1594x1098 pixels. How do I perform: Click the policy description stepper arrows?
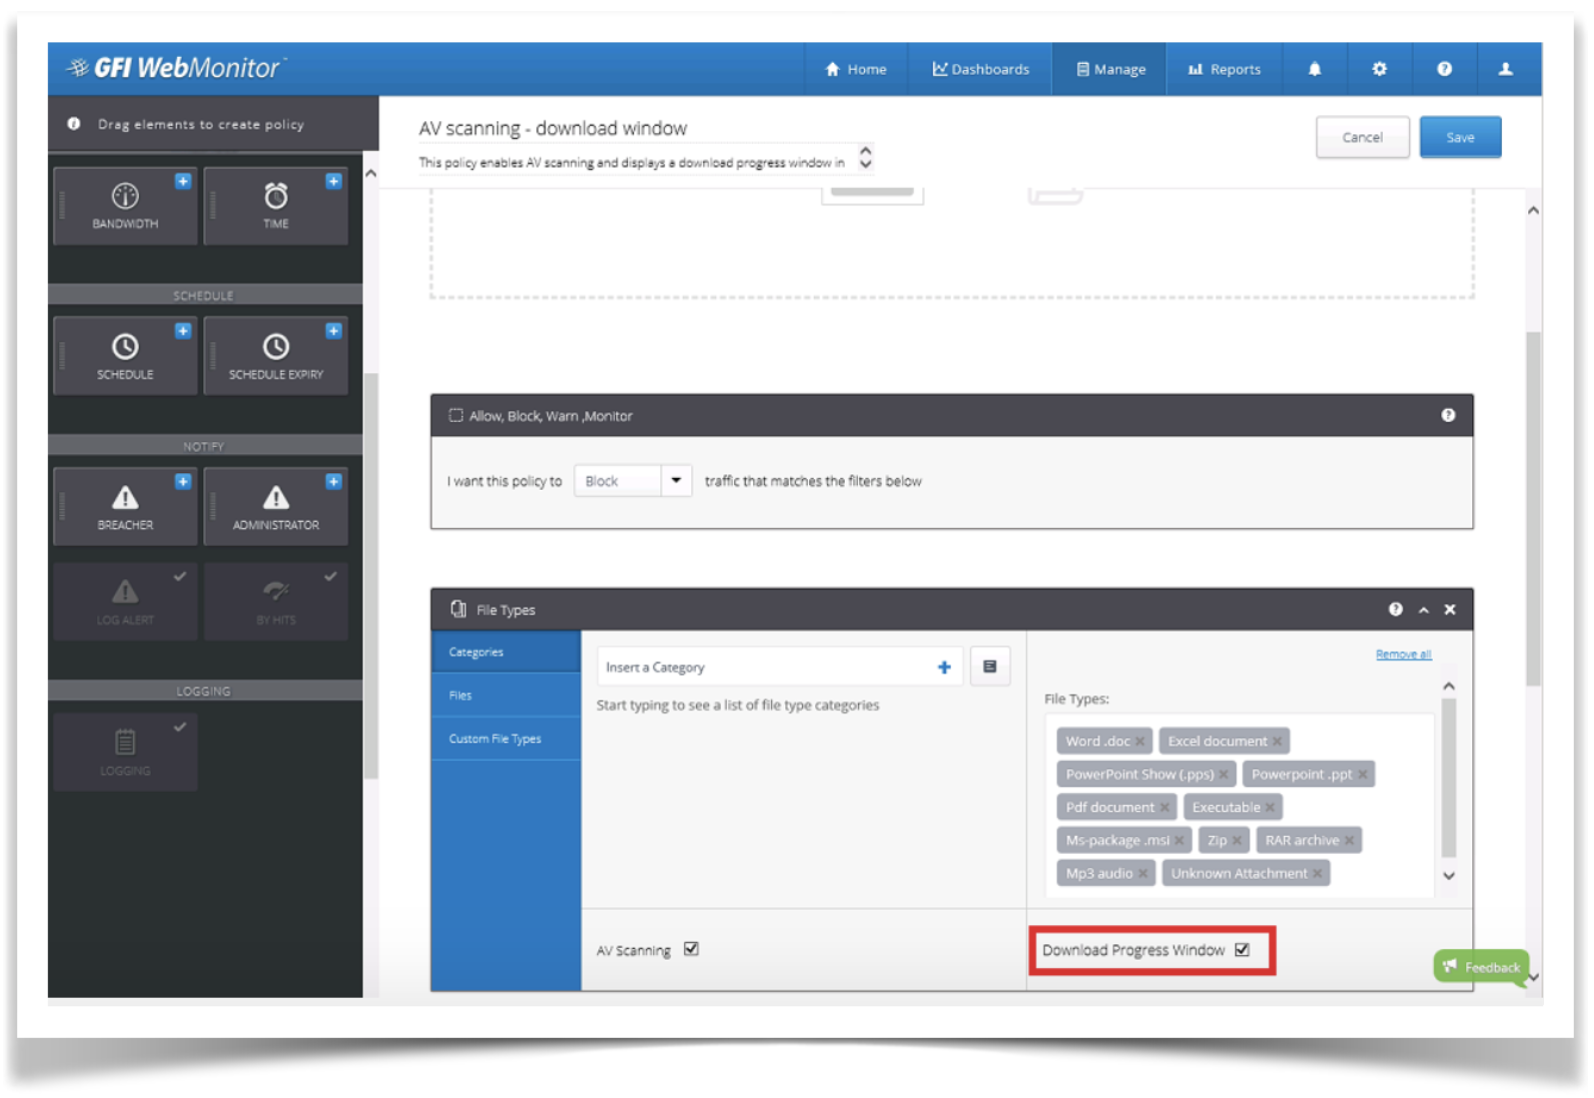click(866, 157)
